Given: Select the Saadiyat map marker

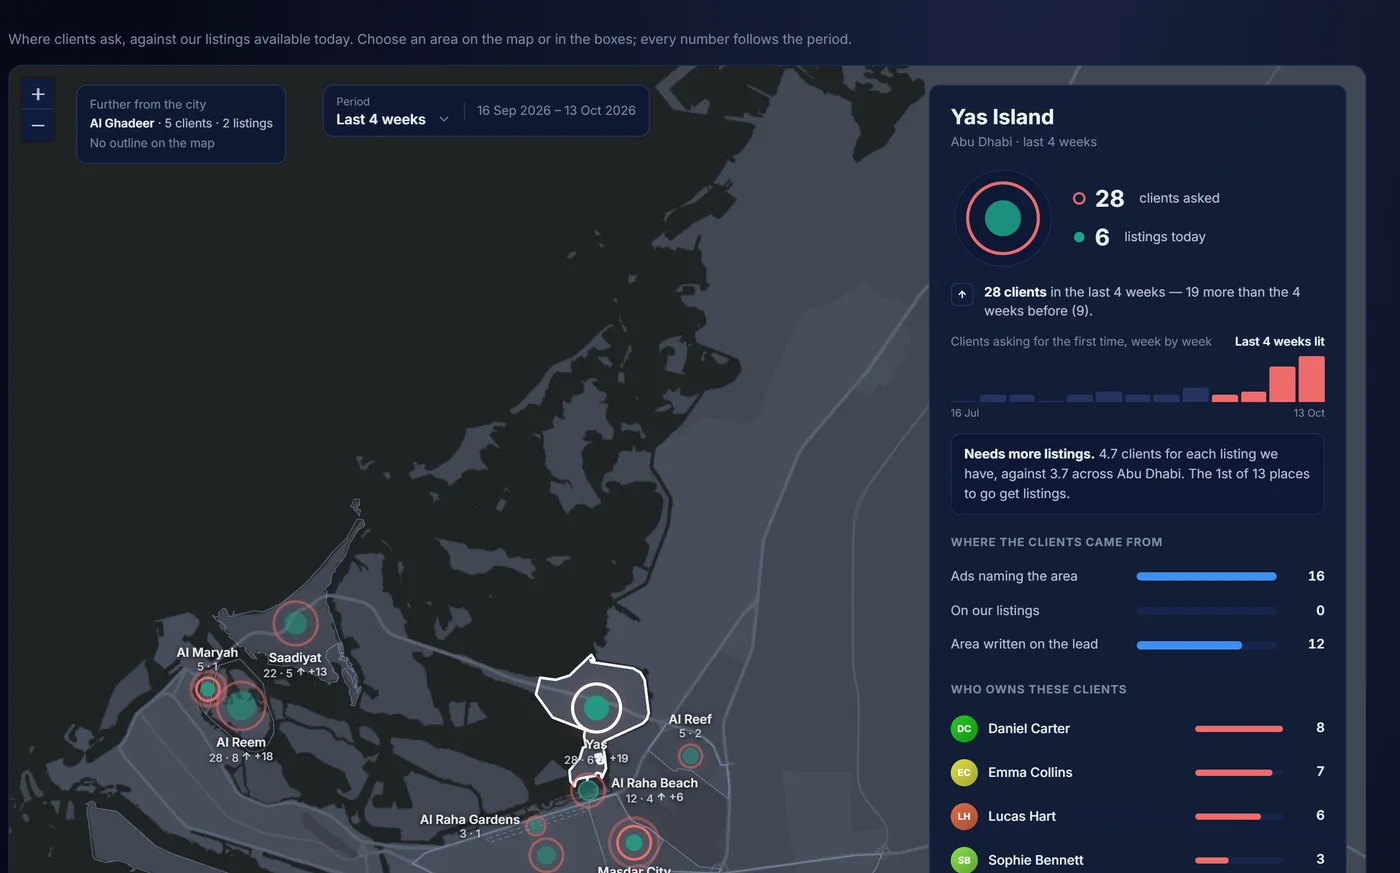Looking at the screenshot, I should point(295,623).
